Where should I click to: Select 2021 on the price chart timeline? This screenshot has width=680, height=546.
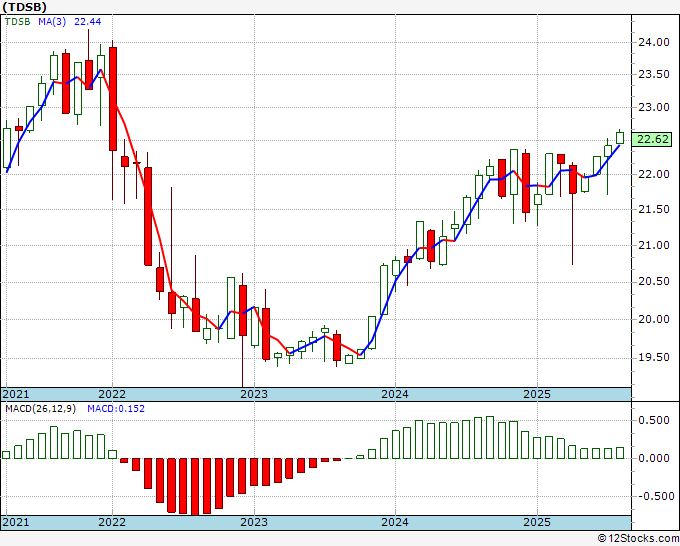coord(16,394)
